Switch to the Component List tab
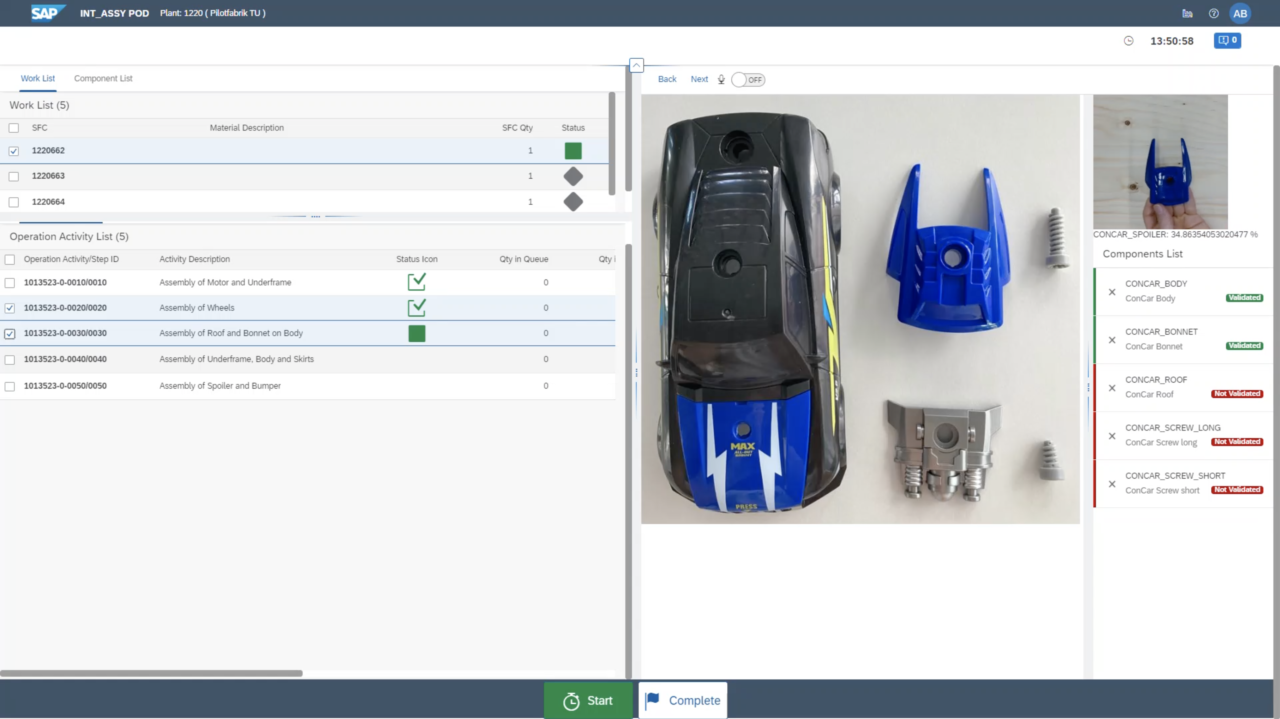Screen dimensions: 1280x719 [x=103, y=78]
